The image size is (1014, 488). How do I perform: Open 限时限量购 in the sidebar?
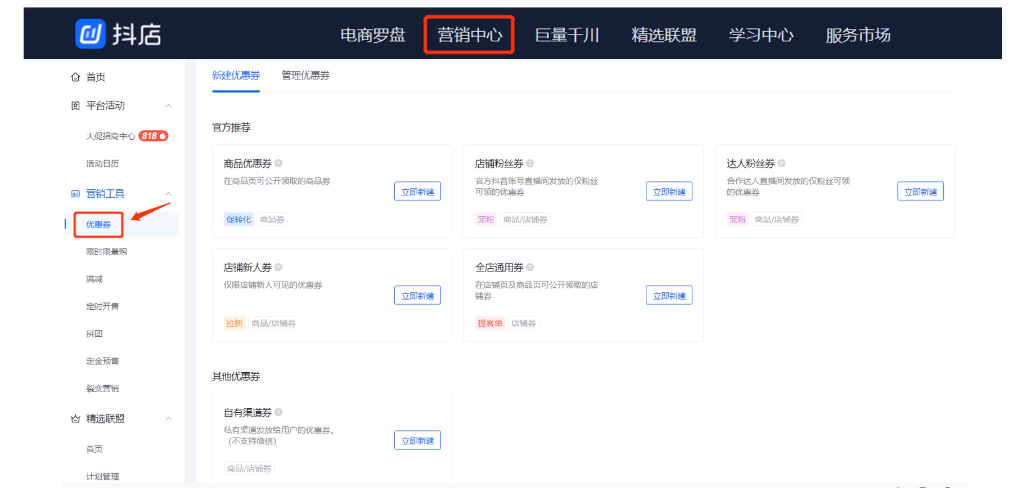[106, 251]
